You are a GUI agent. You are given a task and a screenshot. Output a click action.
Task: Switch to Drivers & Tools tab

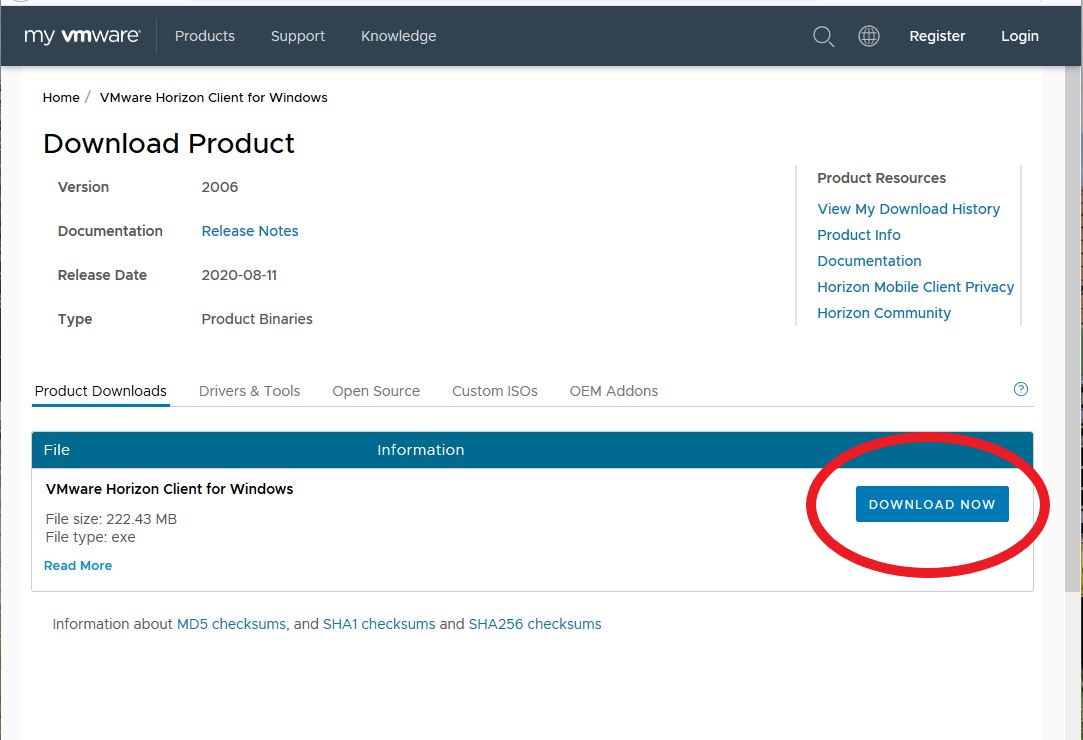click(249, 391)
